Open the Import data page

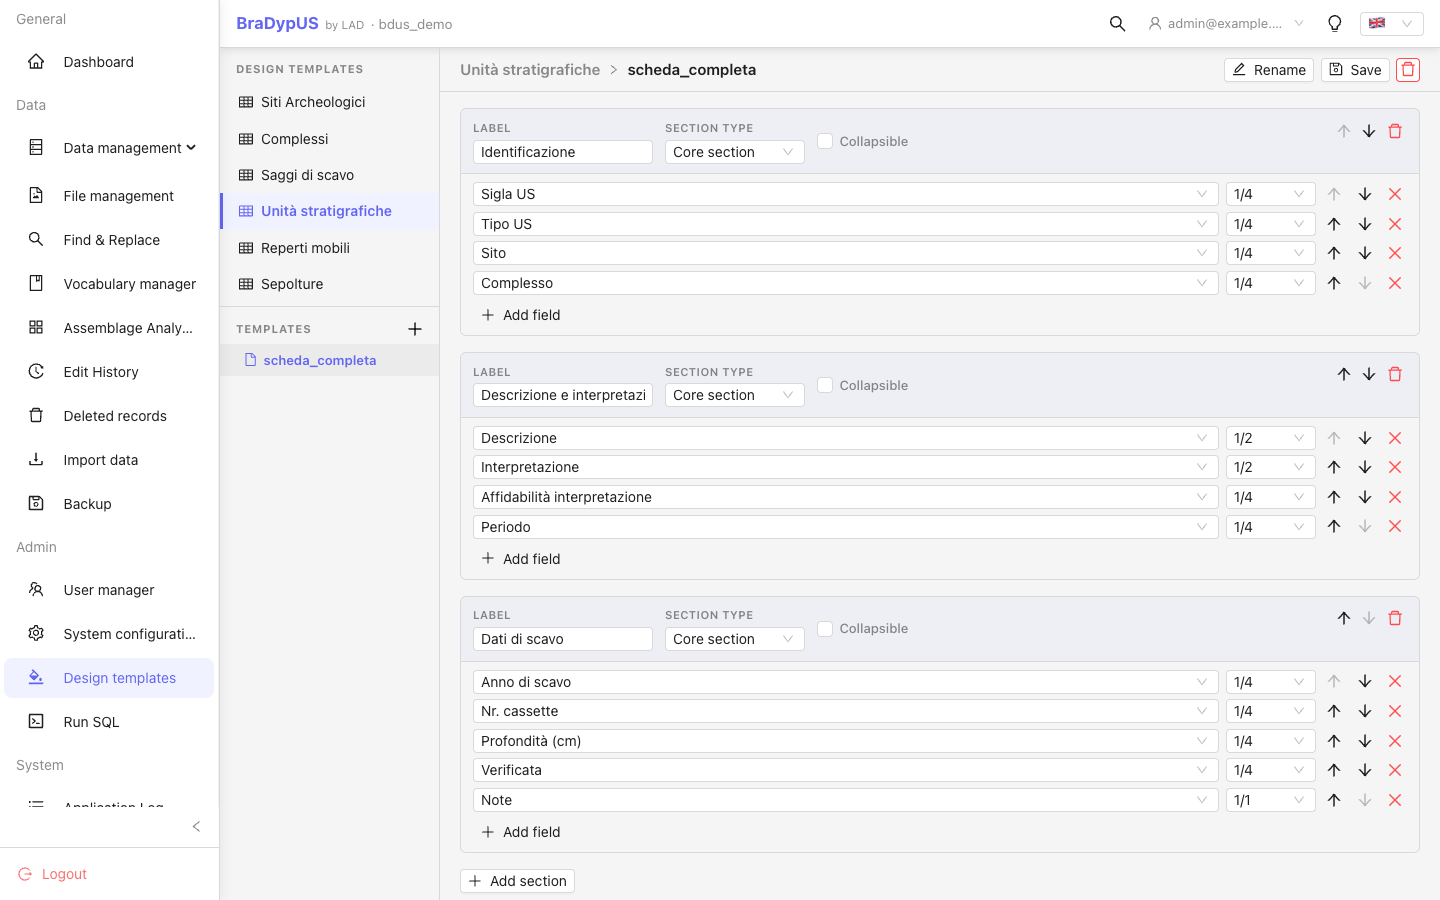[x=110, y=460]
